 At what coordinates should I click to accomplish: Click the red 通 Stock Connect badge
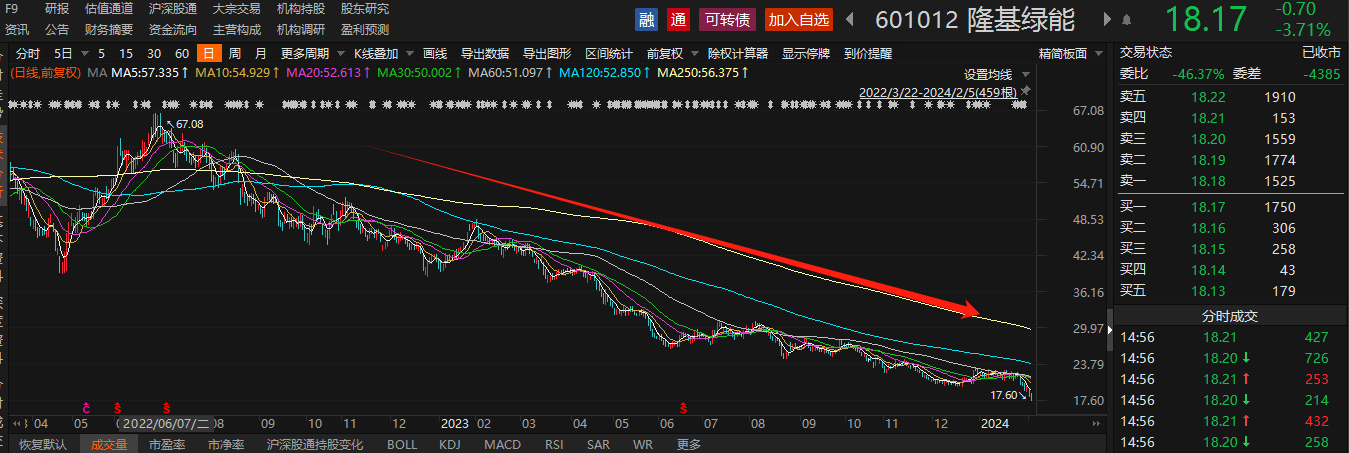point(679,19)
